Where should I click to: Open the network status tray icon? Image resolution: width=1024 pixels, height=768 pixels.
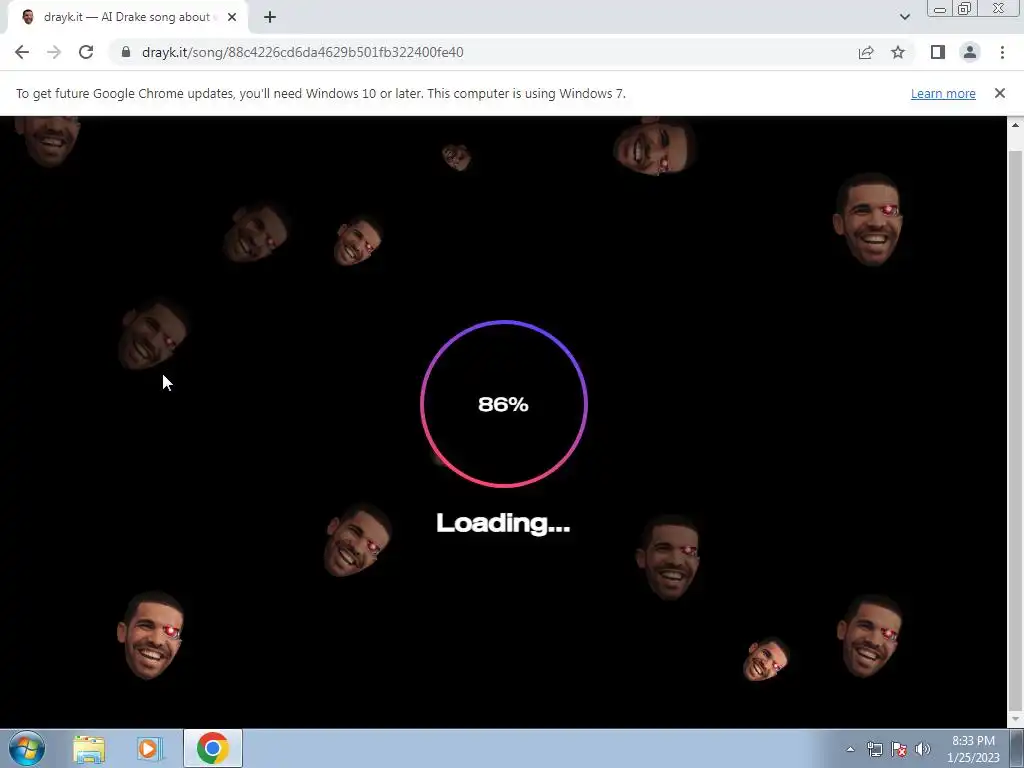pos(874,749)
